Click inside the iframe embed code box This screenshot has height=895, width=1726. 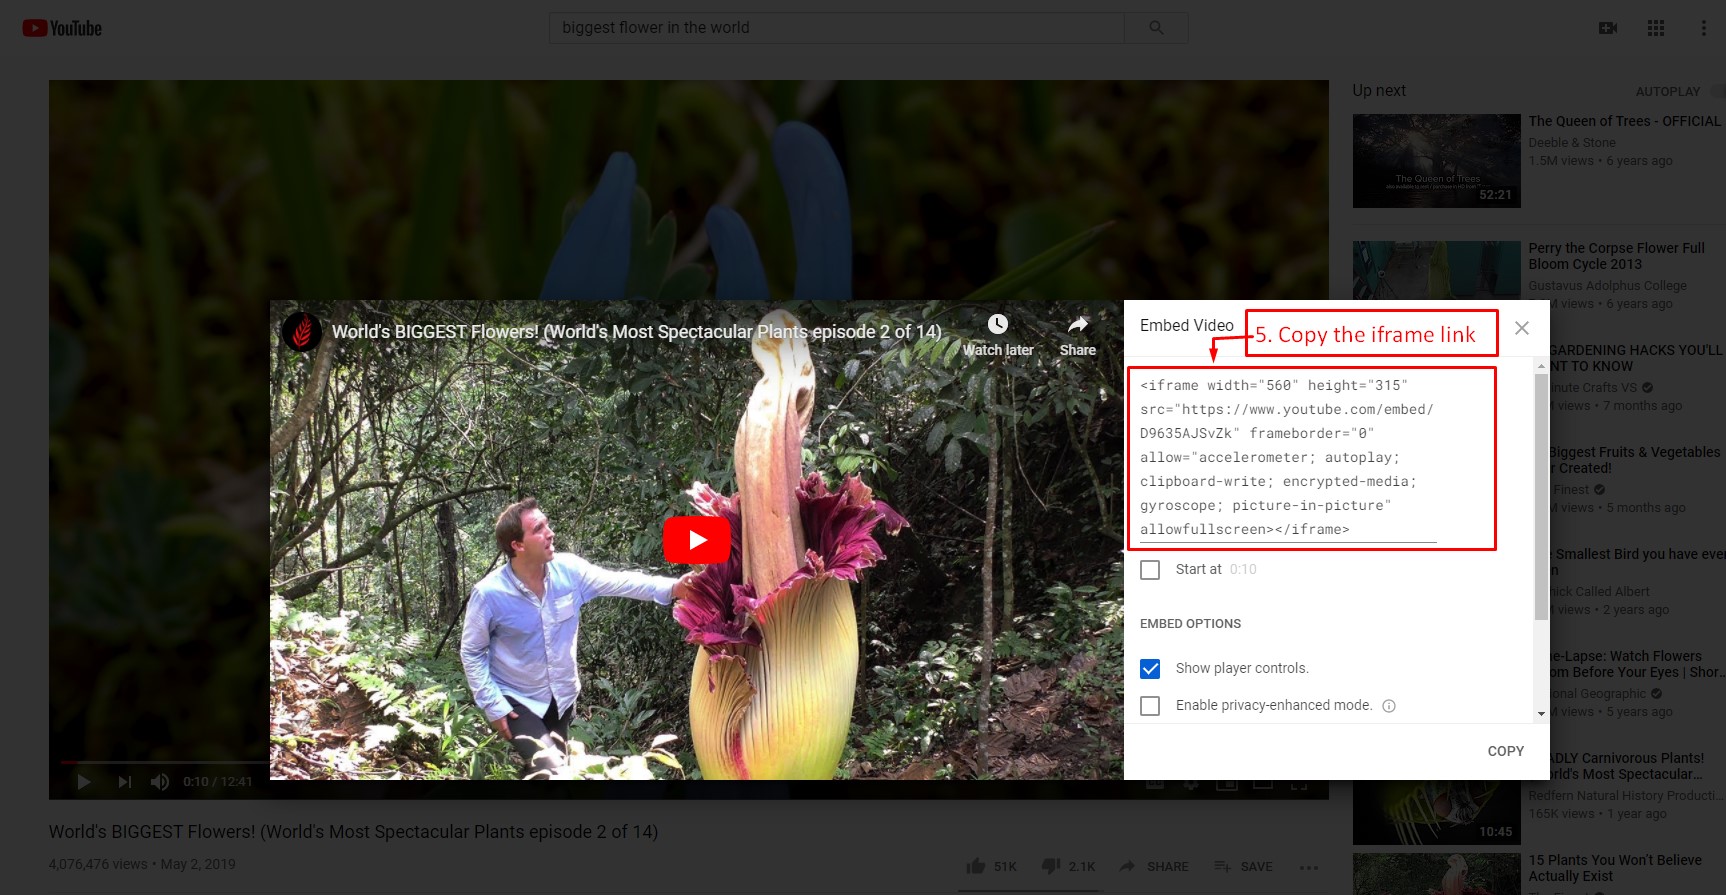coord(1288,458)
